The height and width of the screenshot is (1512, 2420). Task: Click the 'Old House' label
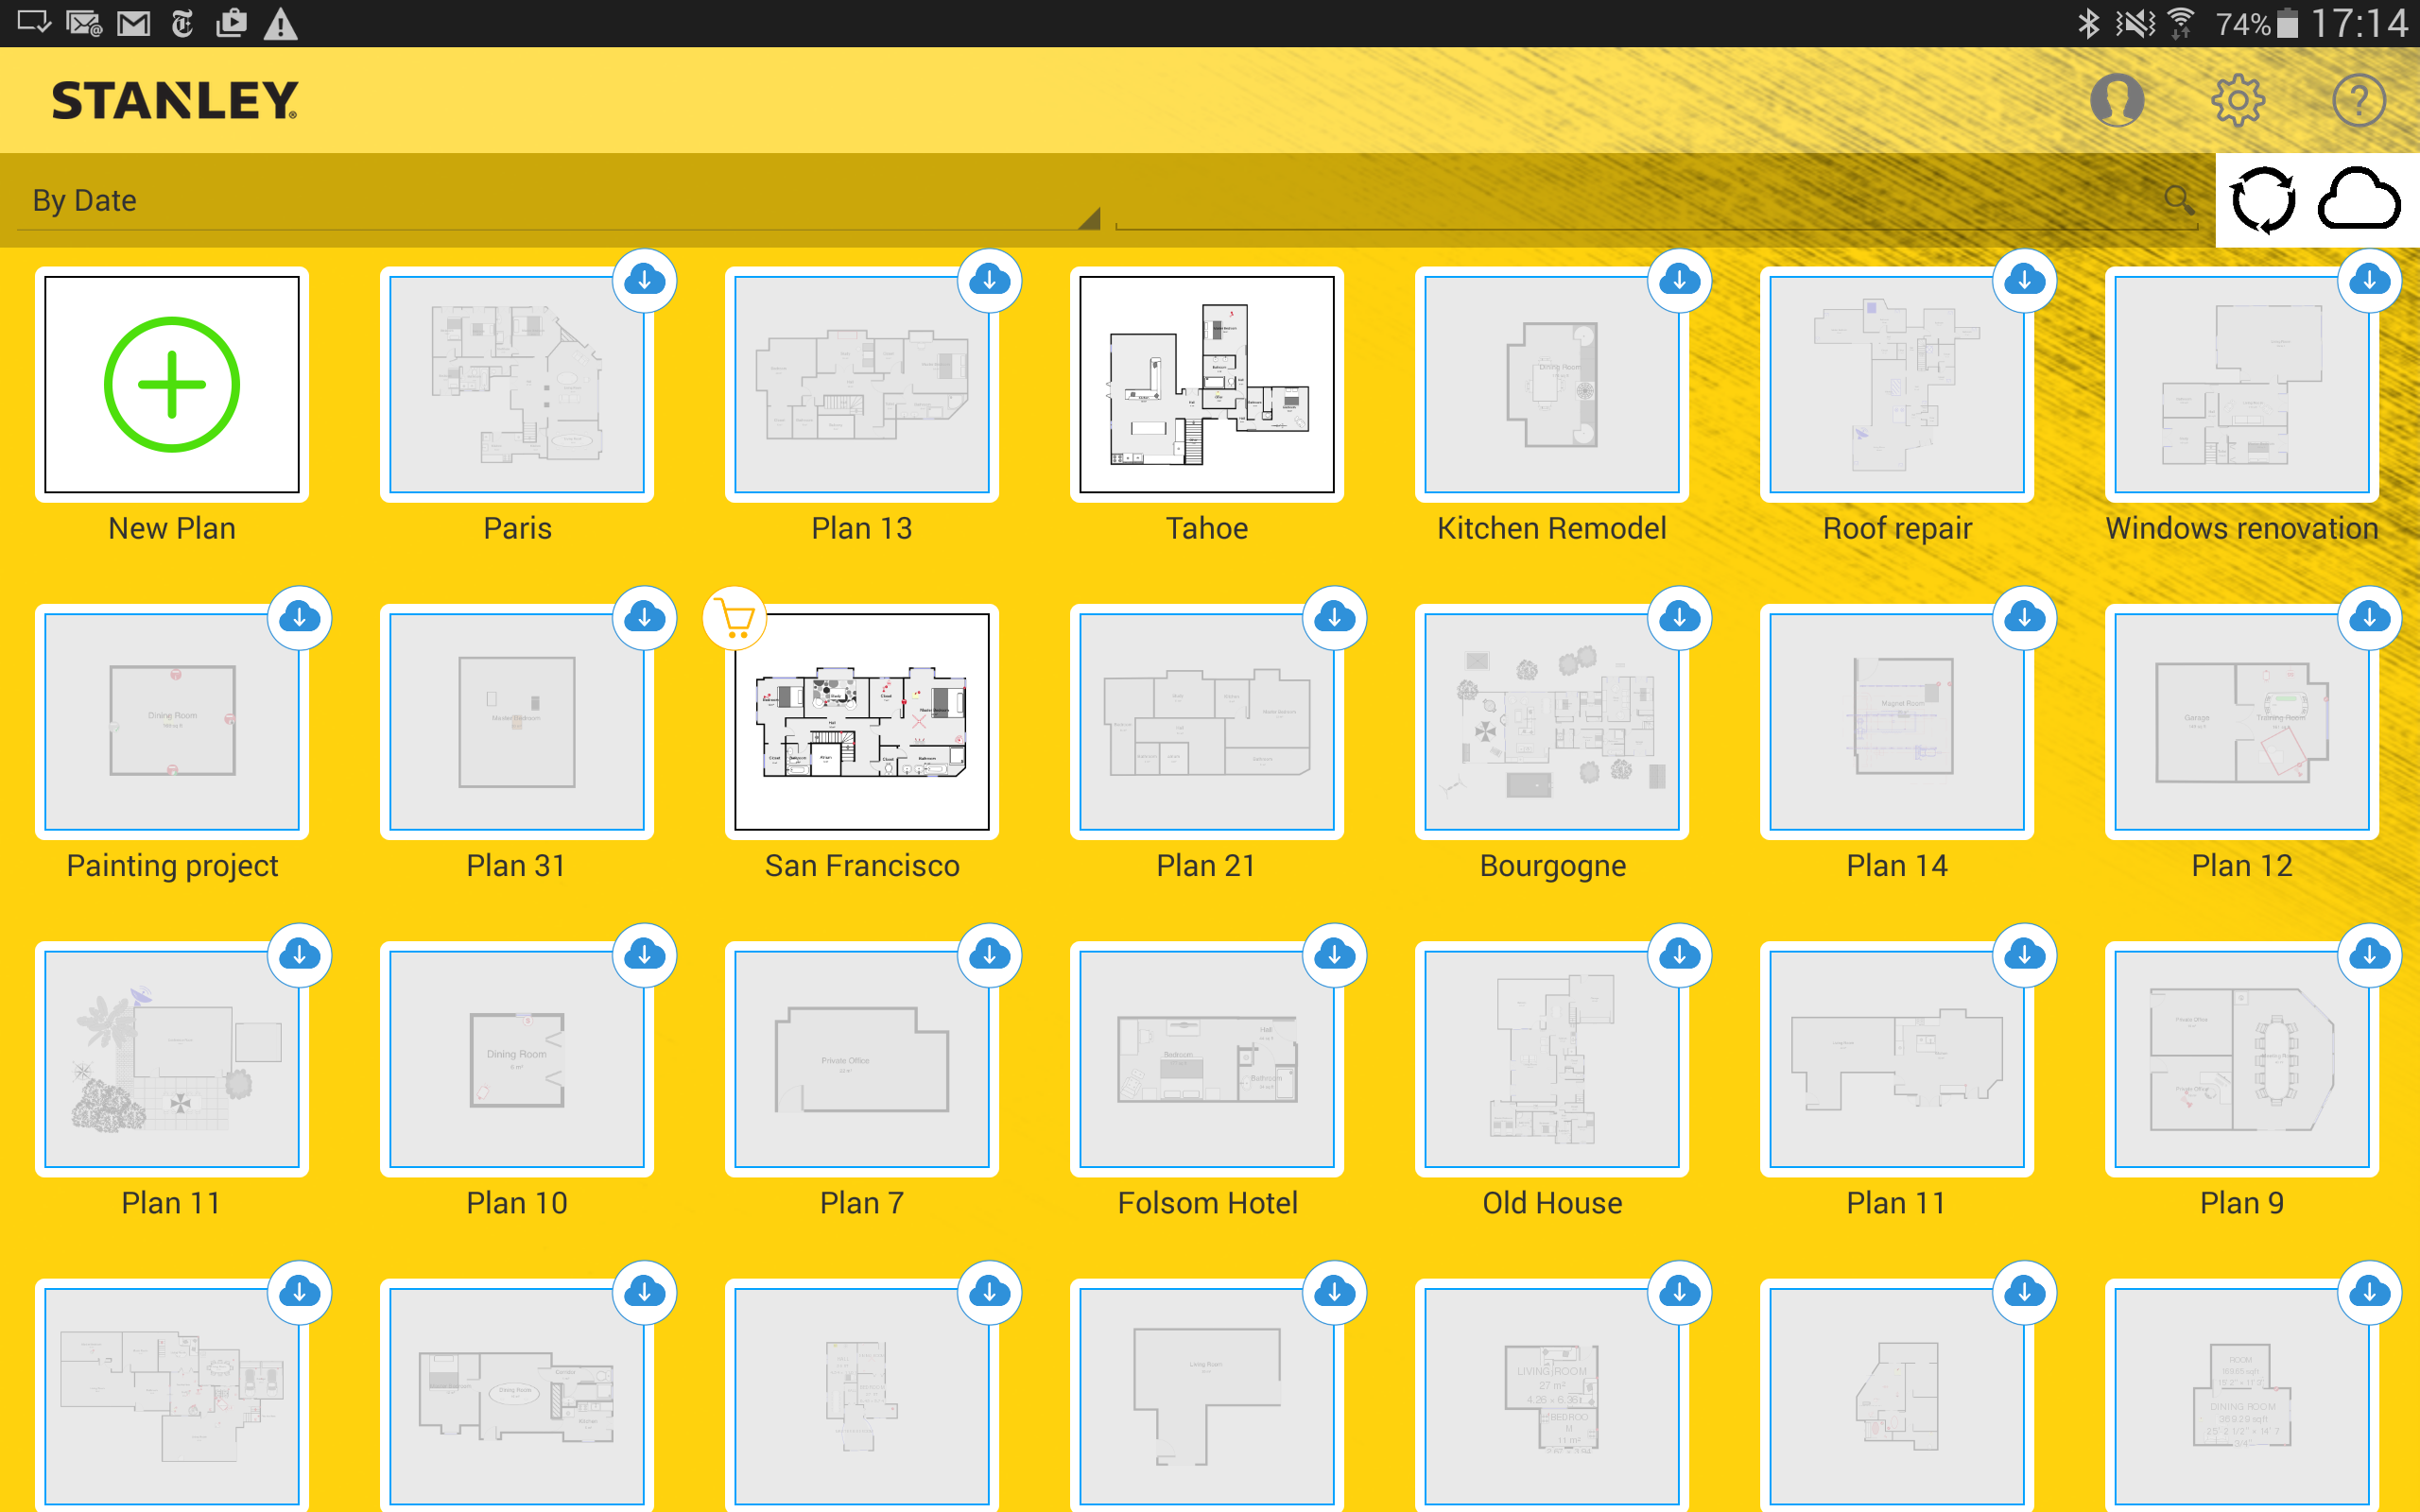[1552, 1202]
